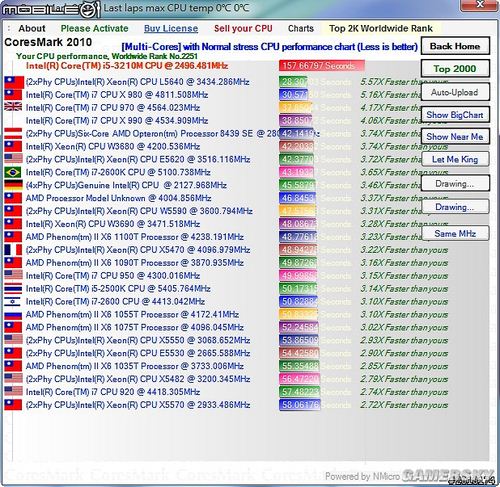
Task: Open the Charts menu
Action: (301, 29)
